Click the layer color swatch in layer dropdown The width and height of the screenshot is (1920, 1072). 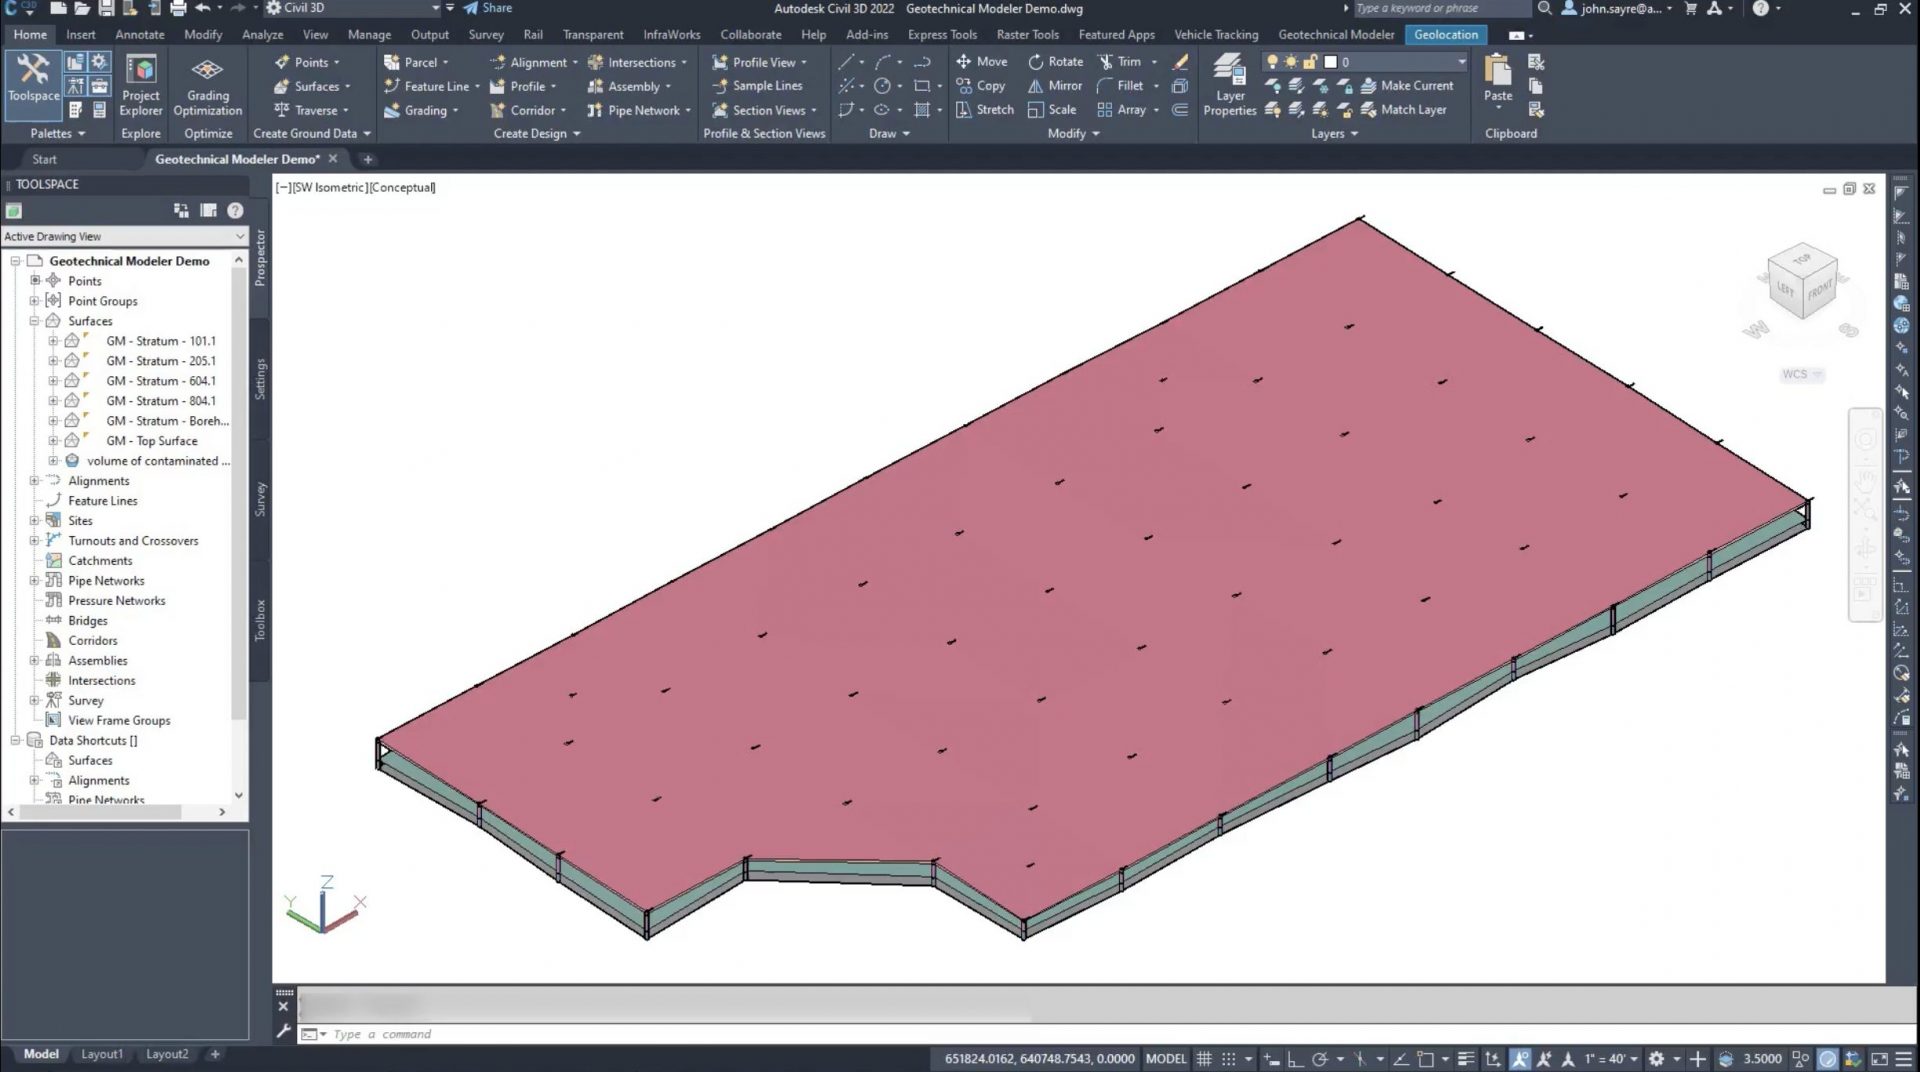(1330, 62)
